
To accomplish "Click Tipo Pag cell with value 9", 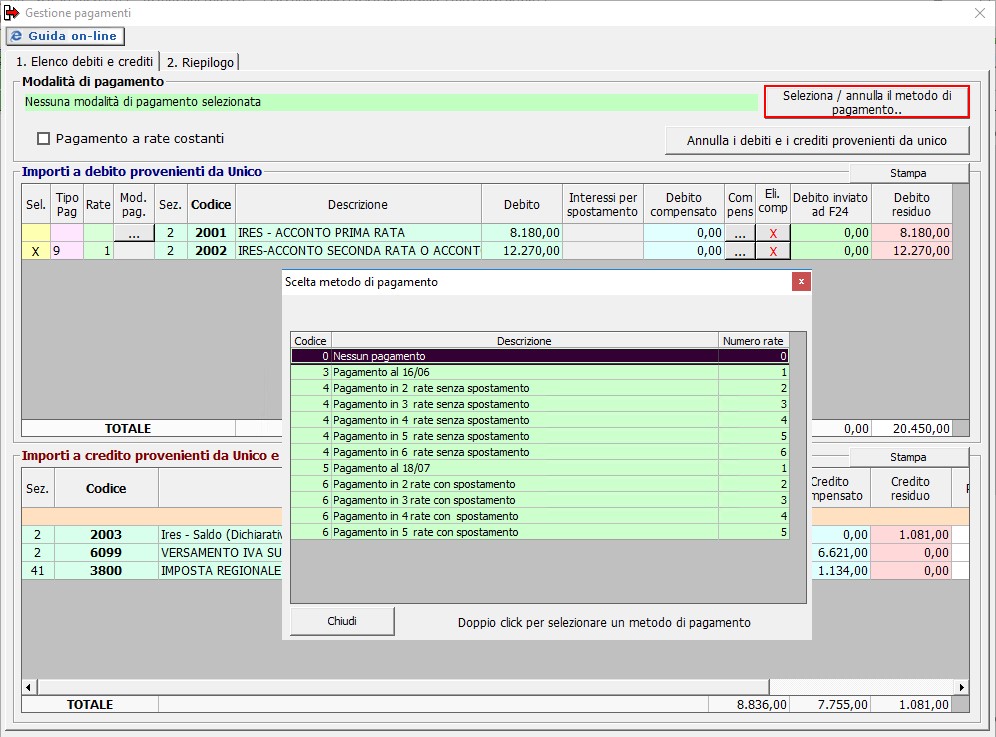I will coord(67,251).
